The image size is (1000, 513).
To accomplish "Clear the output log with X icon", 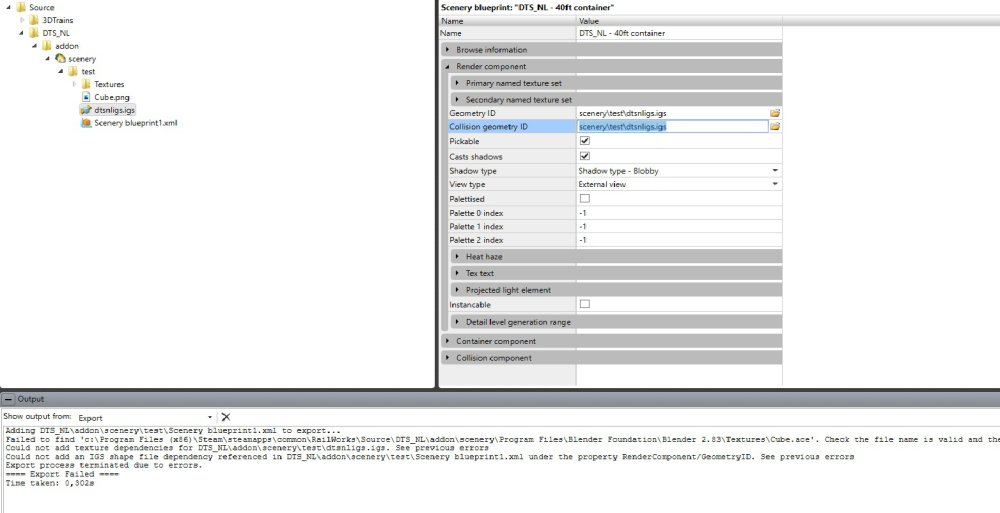I will [226, 417].
